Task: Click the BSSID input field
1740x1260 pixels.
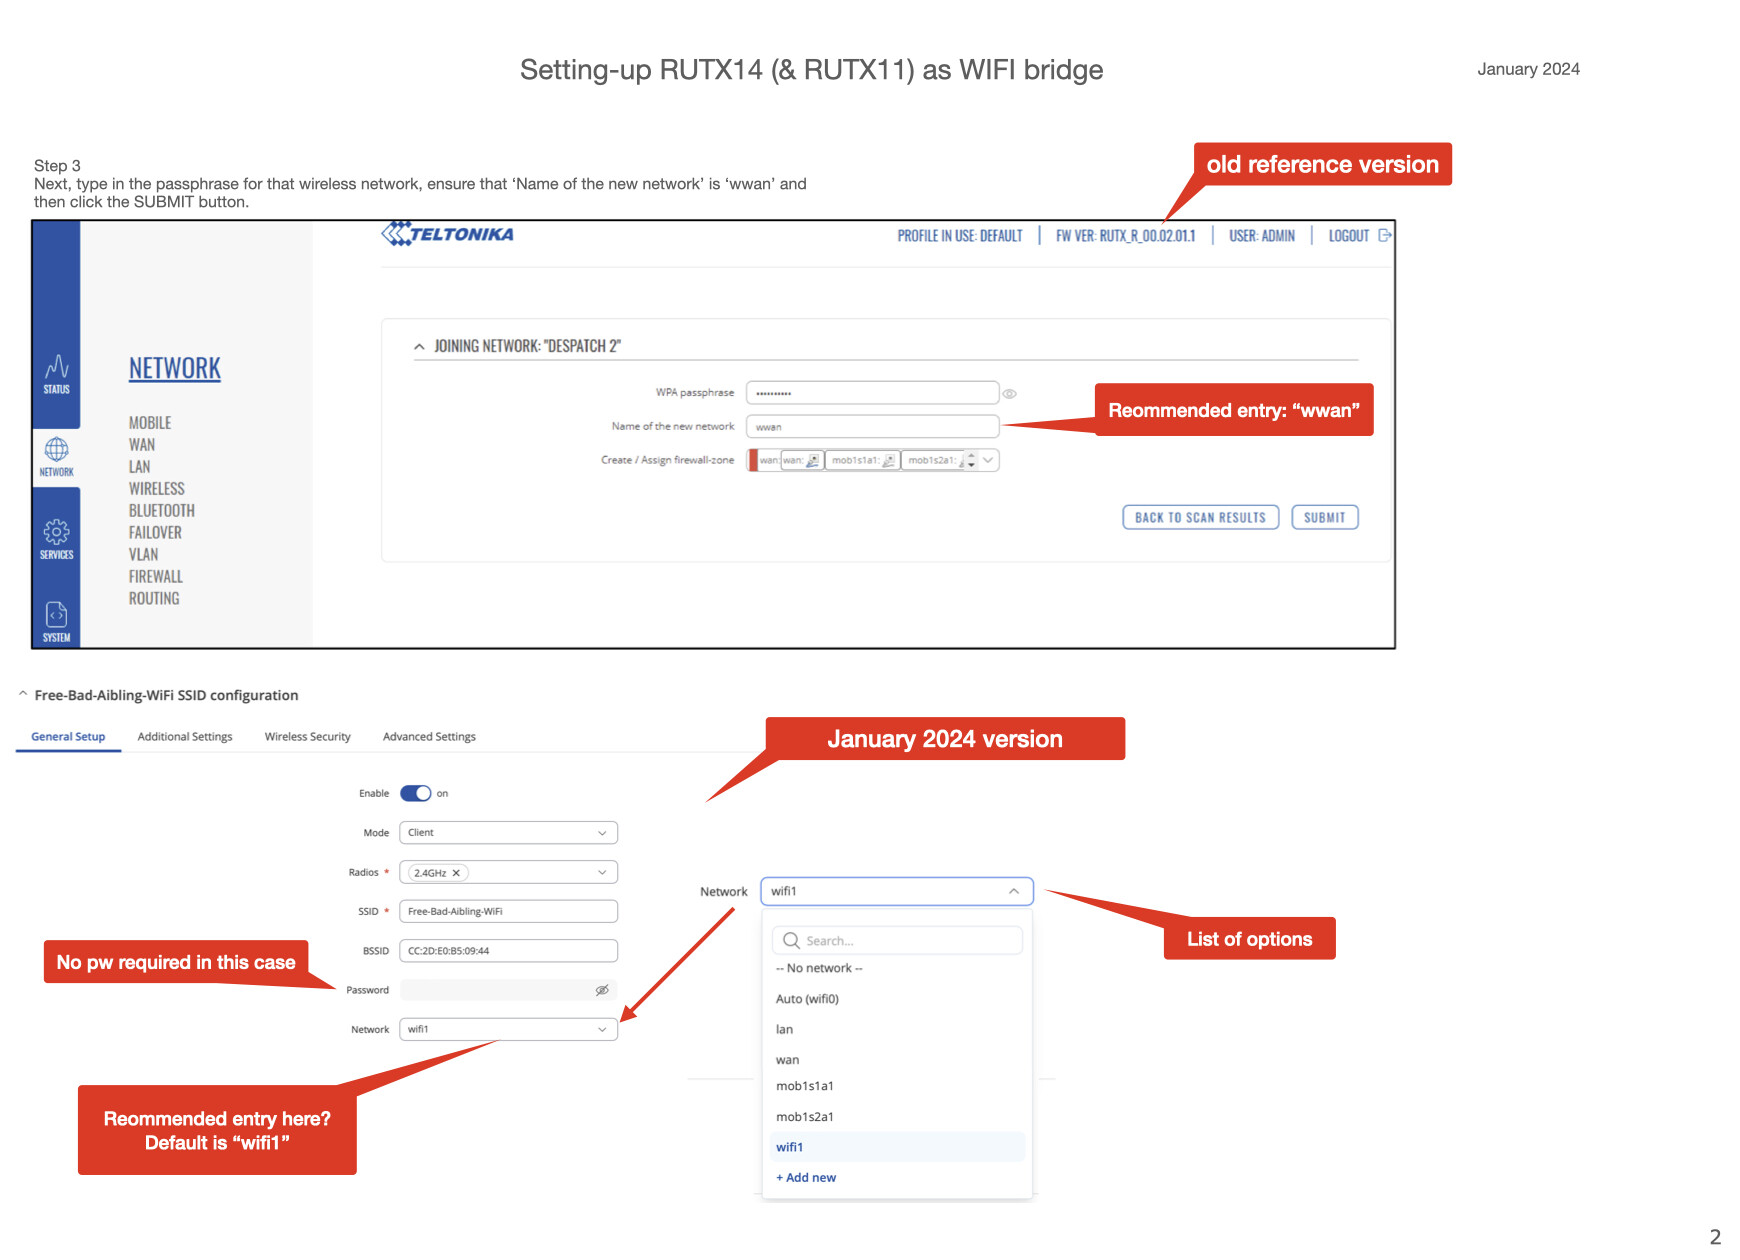Action: click(x=508, y=951)
